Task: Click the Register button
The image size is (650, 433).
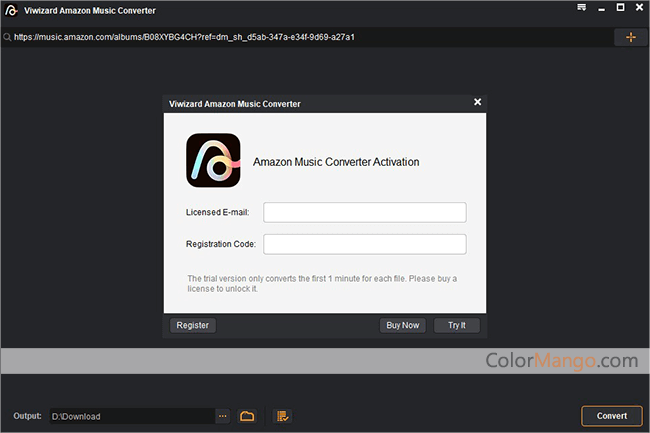Action: click(193, 325)
